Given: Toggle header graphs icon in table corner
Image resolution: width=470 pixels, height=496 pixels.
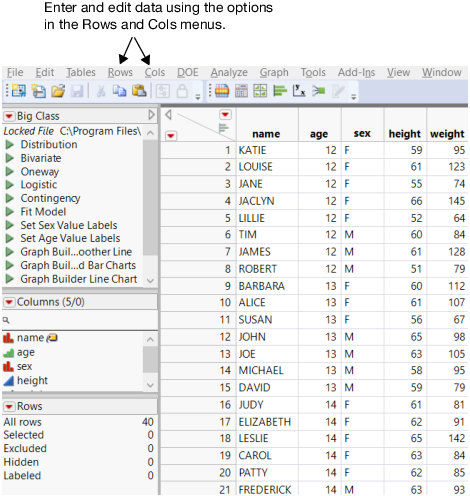Looking at the screenshot, I should (x=223, y=128).
